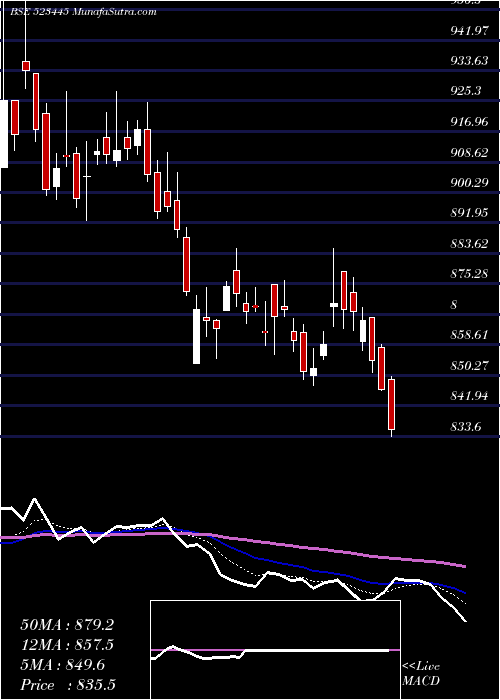Click the Live MACD inset chart box

click(275, 650)
